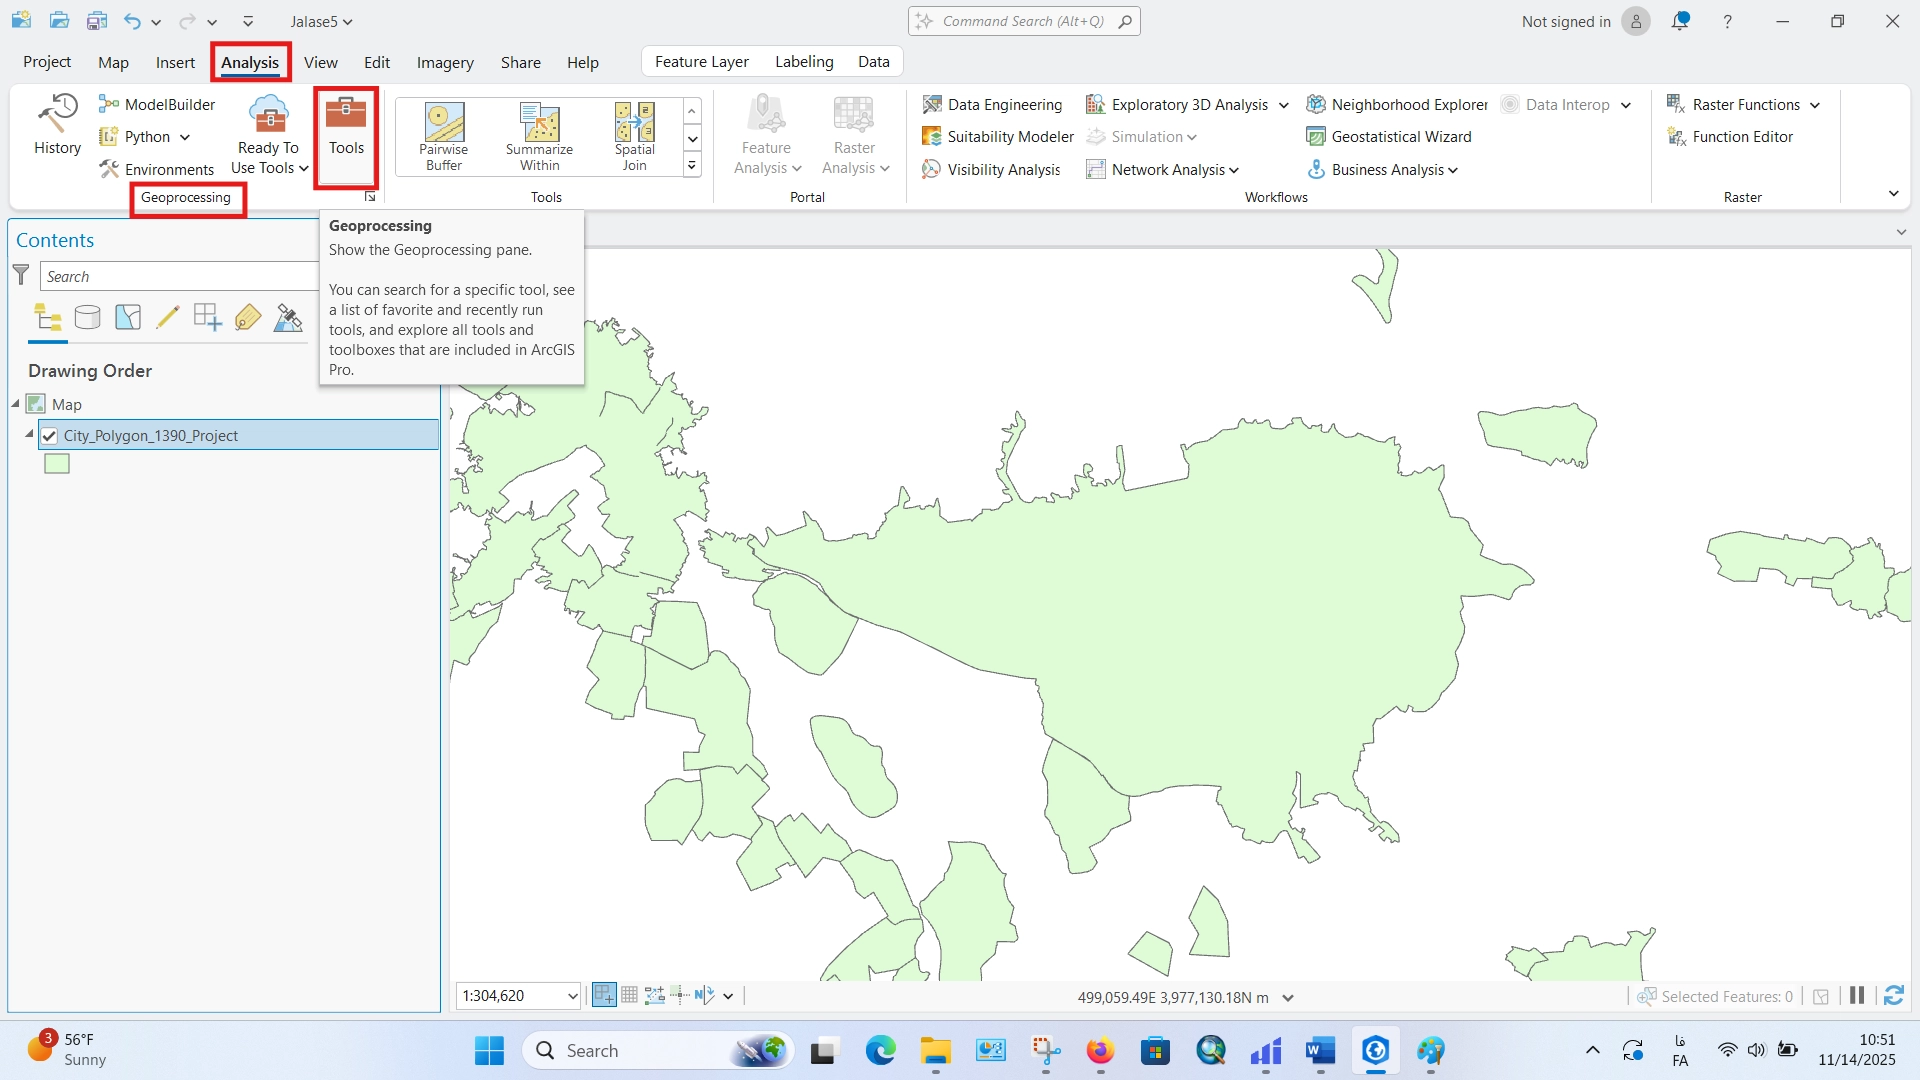Open map scale dropdown 1:304,620
This screenshot has width=1920, height=1080.
[572, 996]
